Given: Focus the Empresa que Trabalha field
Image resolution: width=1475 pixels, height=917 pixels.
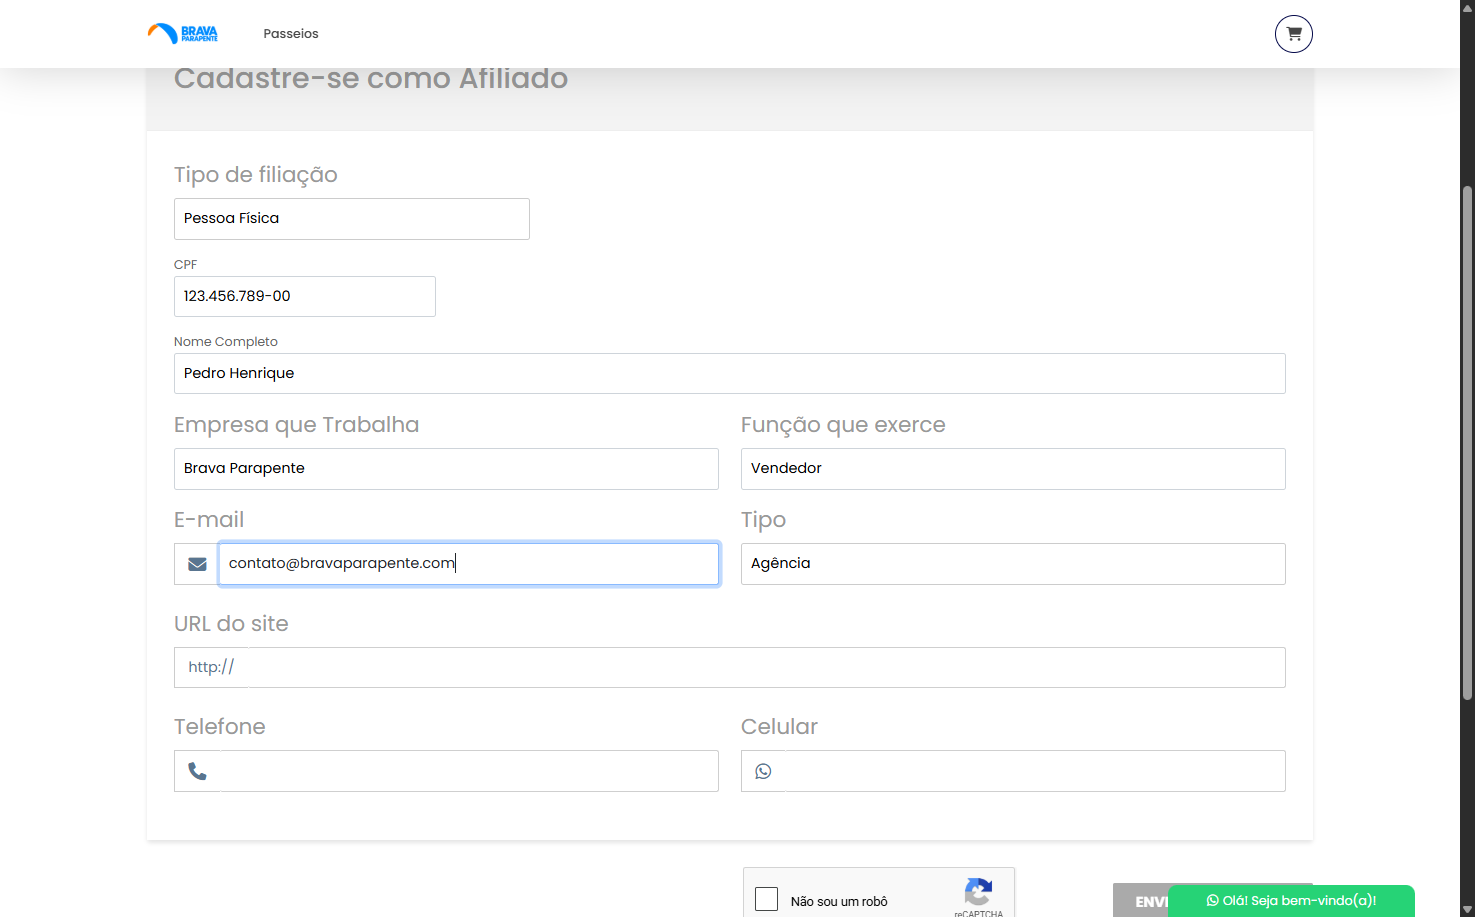Looking at the screenshot, I should pyautogui.click(x=446, y=469).
